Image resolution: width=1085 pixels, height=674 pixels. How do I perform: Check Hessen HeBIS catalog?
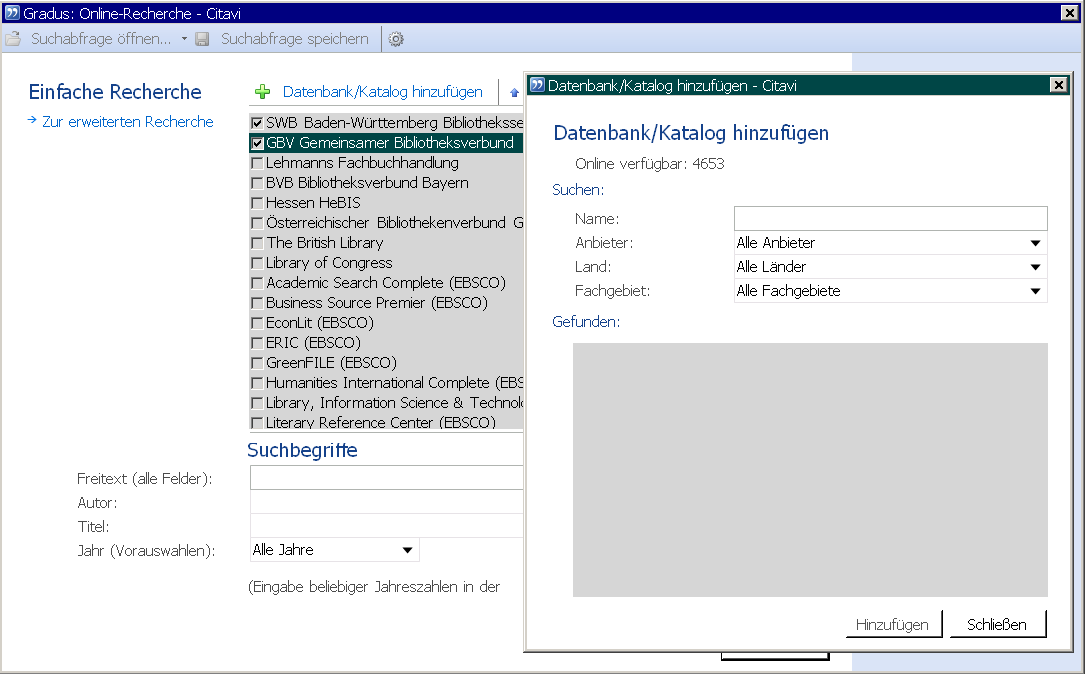click(257, 203)
